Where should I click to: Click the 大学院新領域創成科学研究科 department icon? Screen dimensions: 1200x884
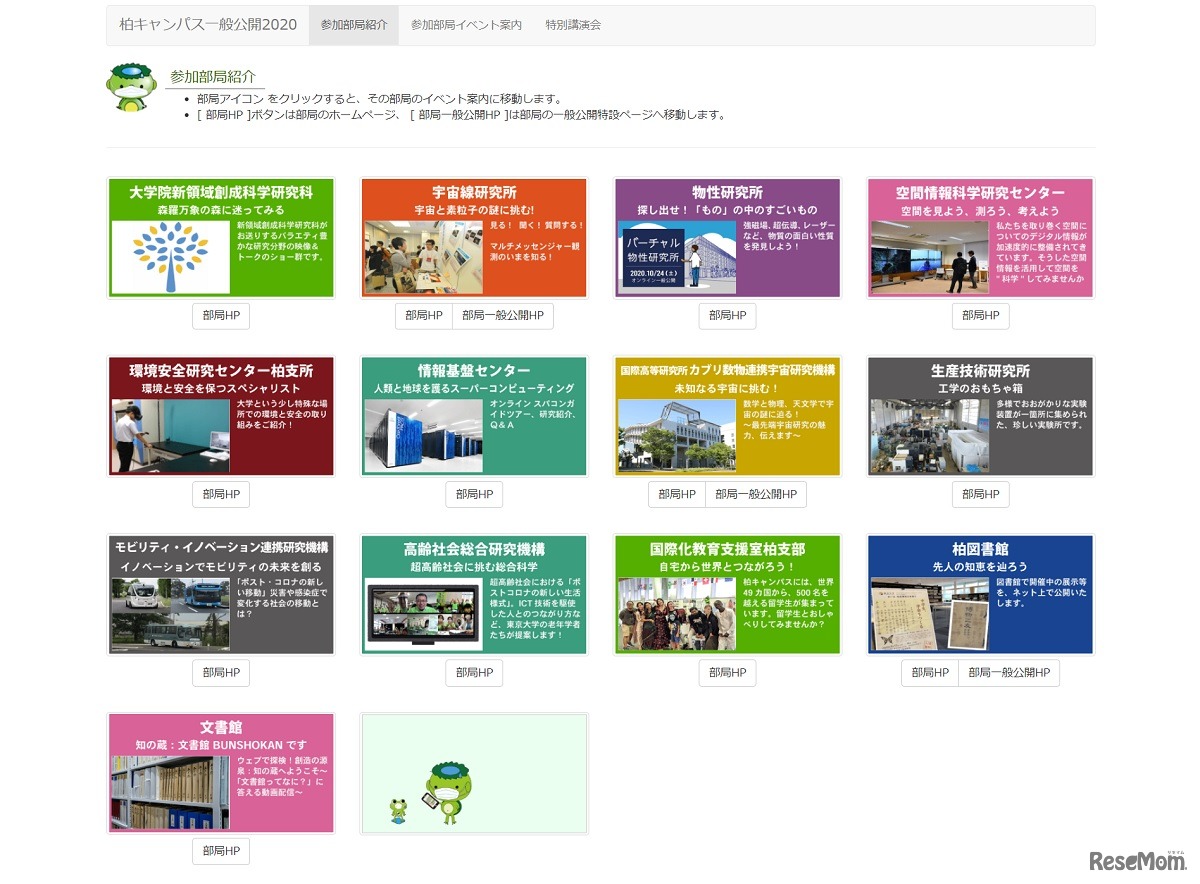pyautogui.click(x=221, y=238)
